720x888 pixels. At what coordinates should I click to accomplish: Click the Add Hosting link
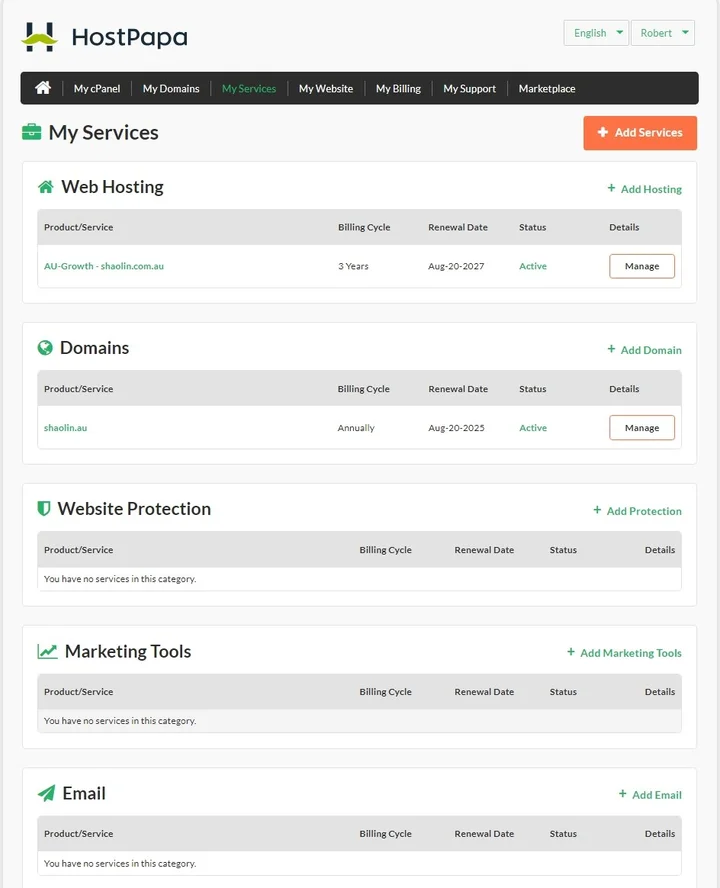(644, 189)
